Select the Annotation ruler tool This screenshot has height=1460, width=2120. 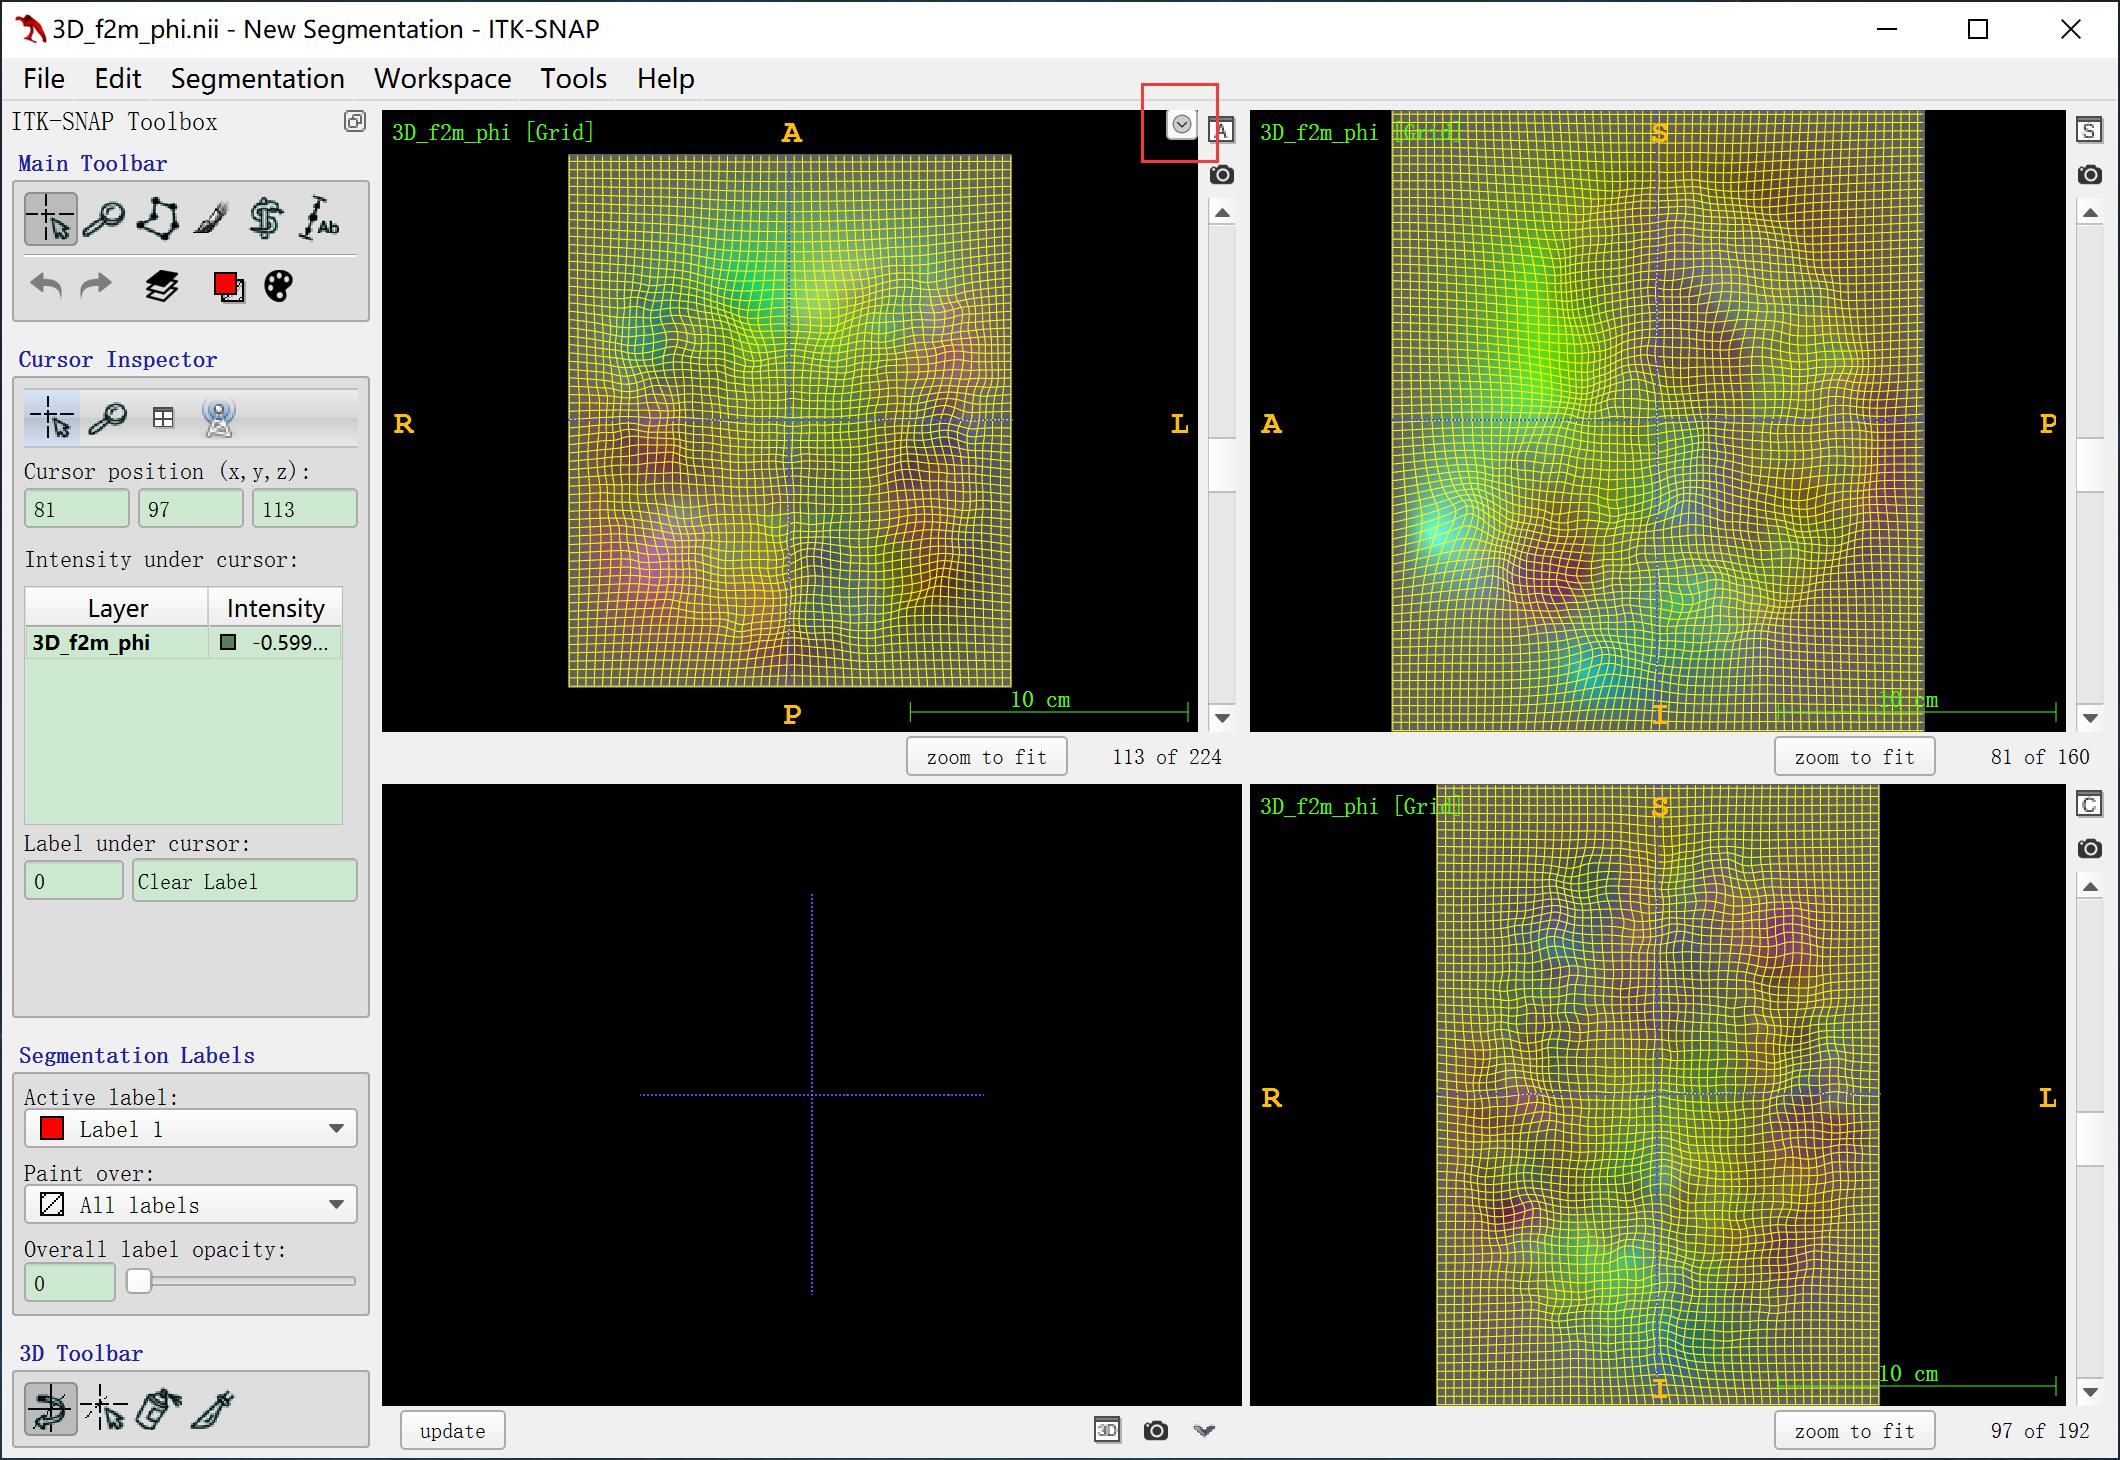319,219
